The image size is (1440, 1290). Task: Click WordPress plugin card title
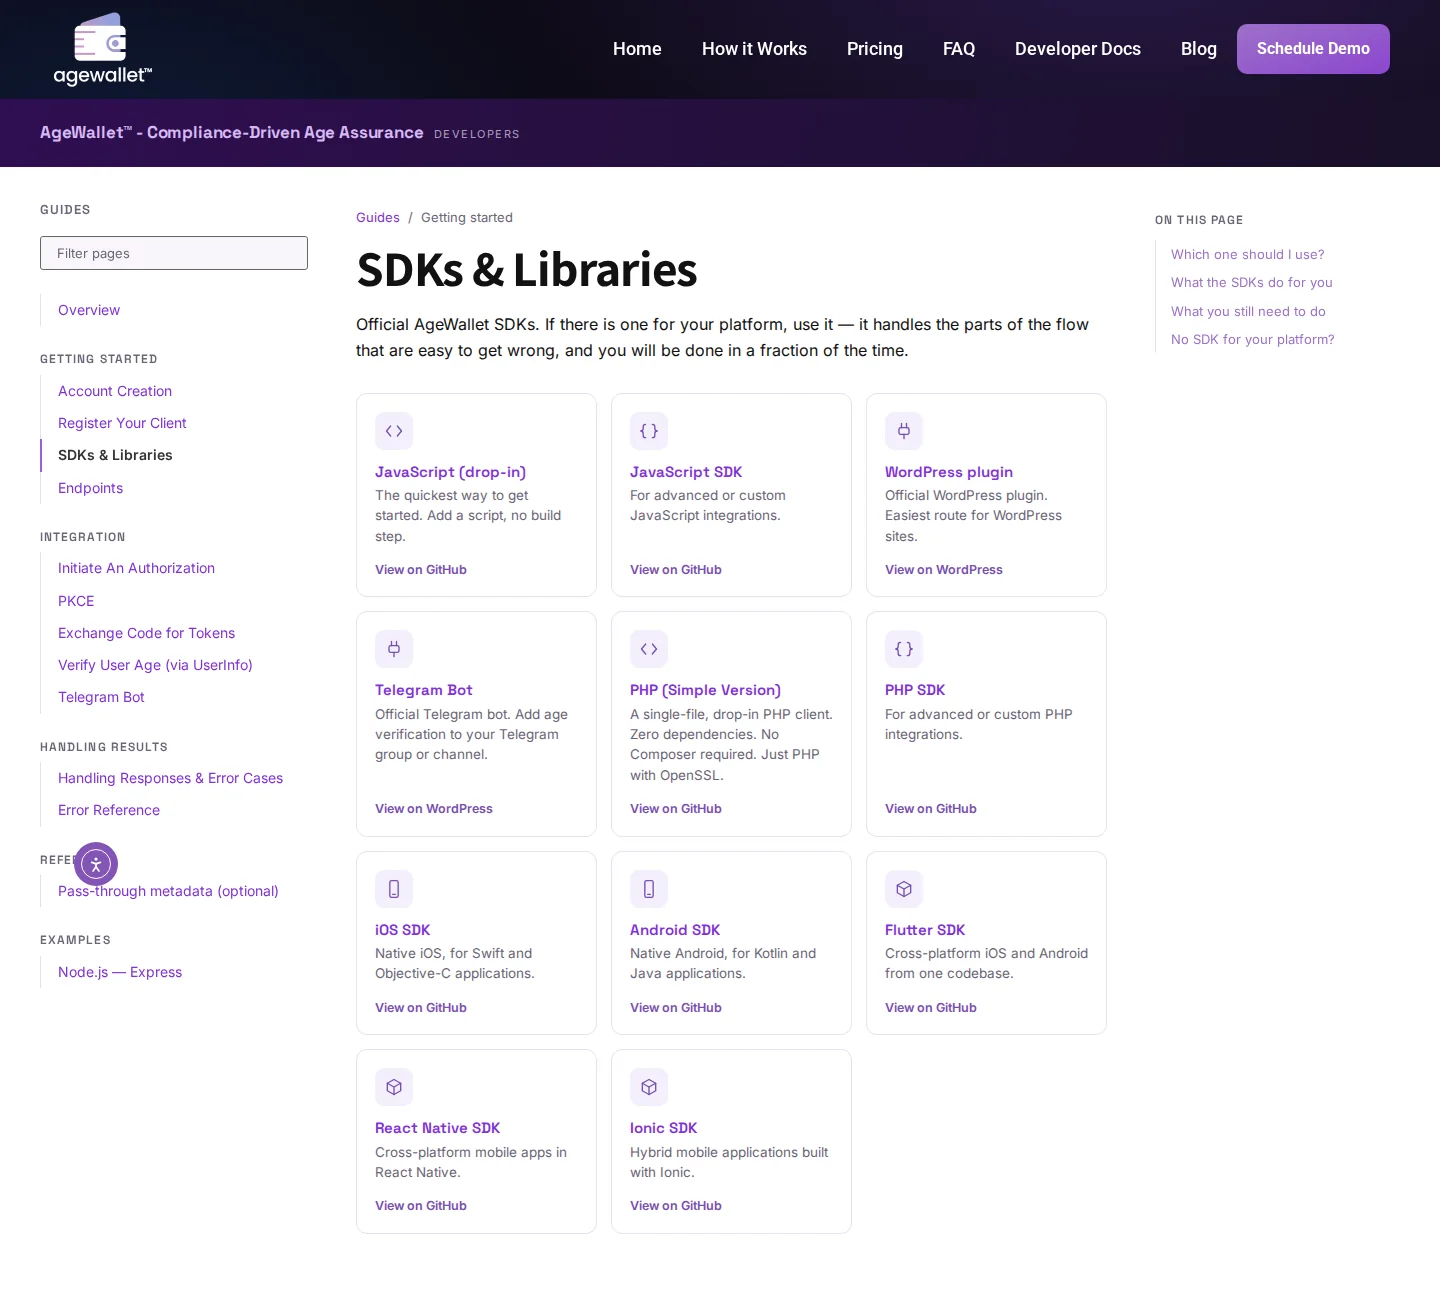pyautogui.click(x=949, y=472)
